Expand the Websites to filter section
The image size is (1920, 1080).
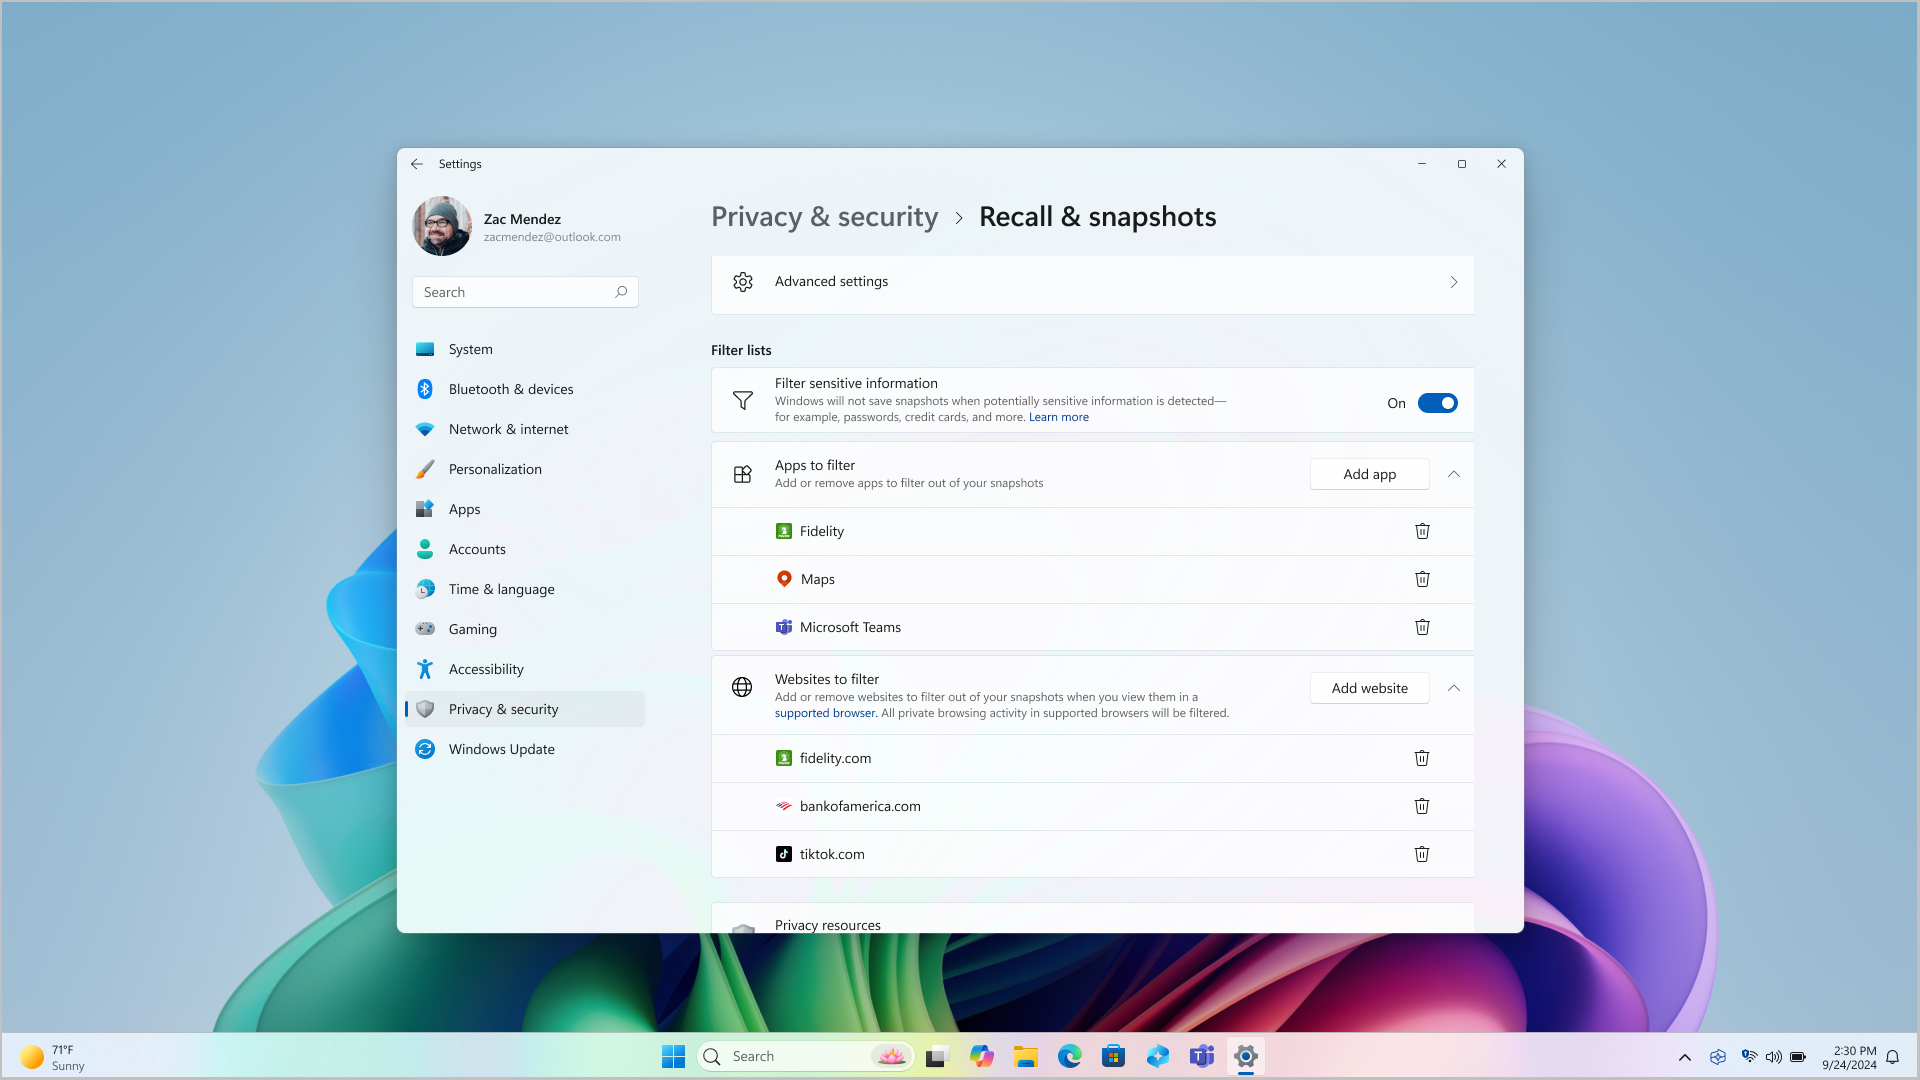(x=1453, y=687)
